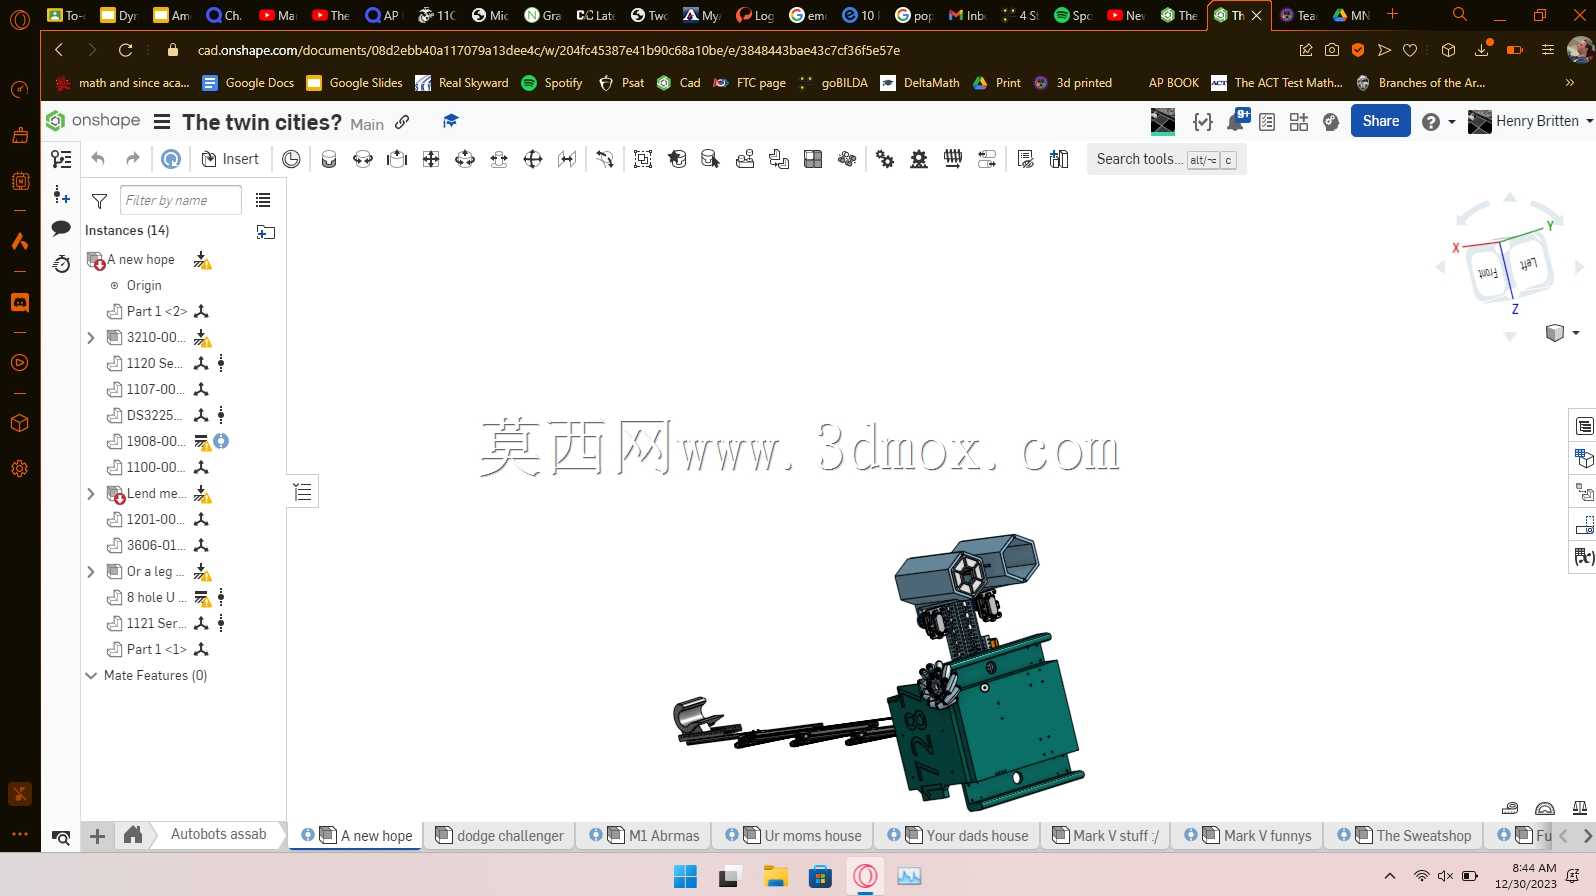Click the Front face of view cube
This screenshot has height=896, width=1596.
pos(1487,273)
